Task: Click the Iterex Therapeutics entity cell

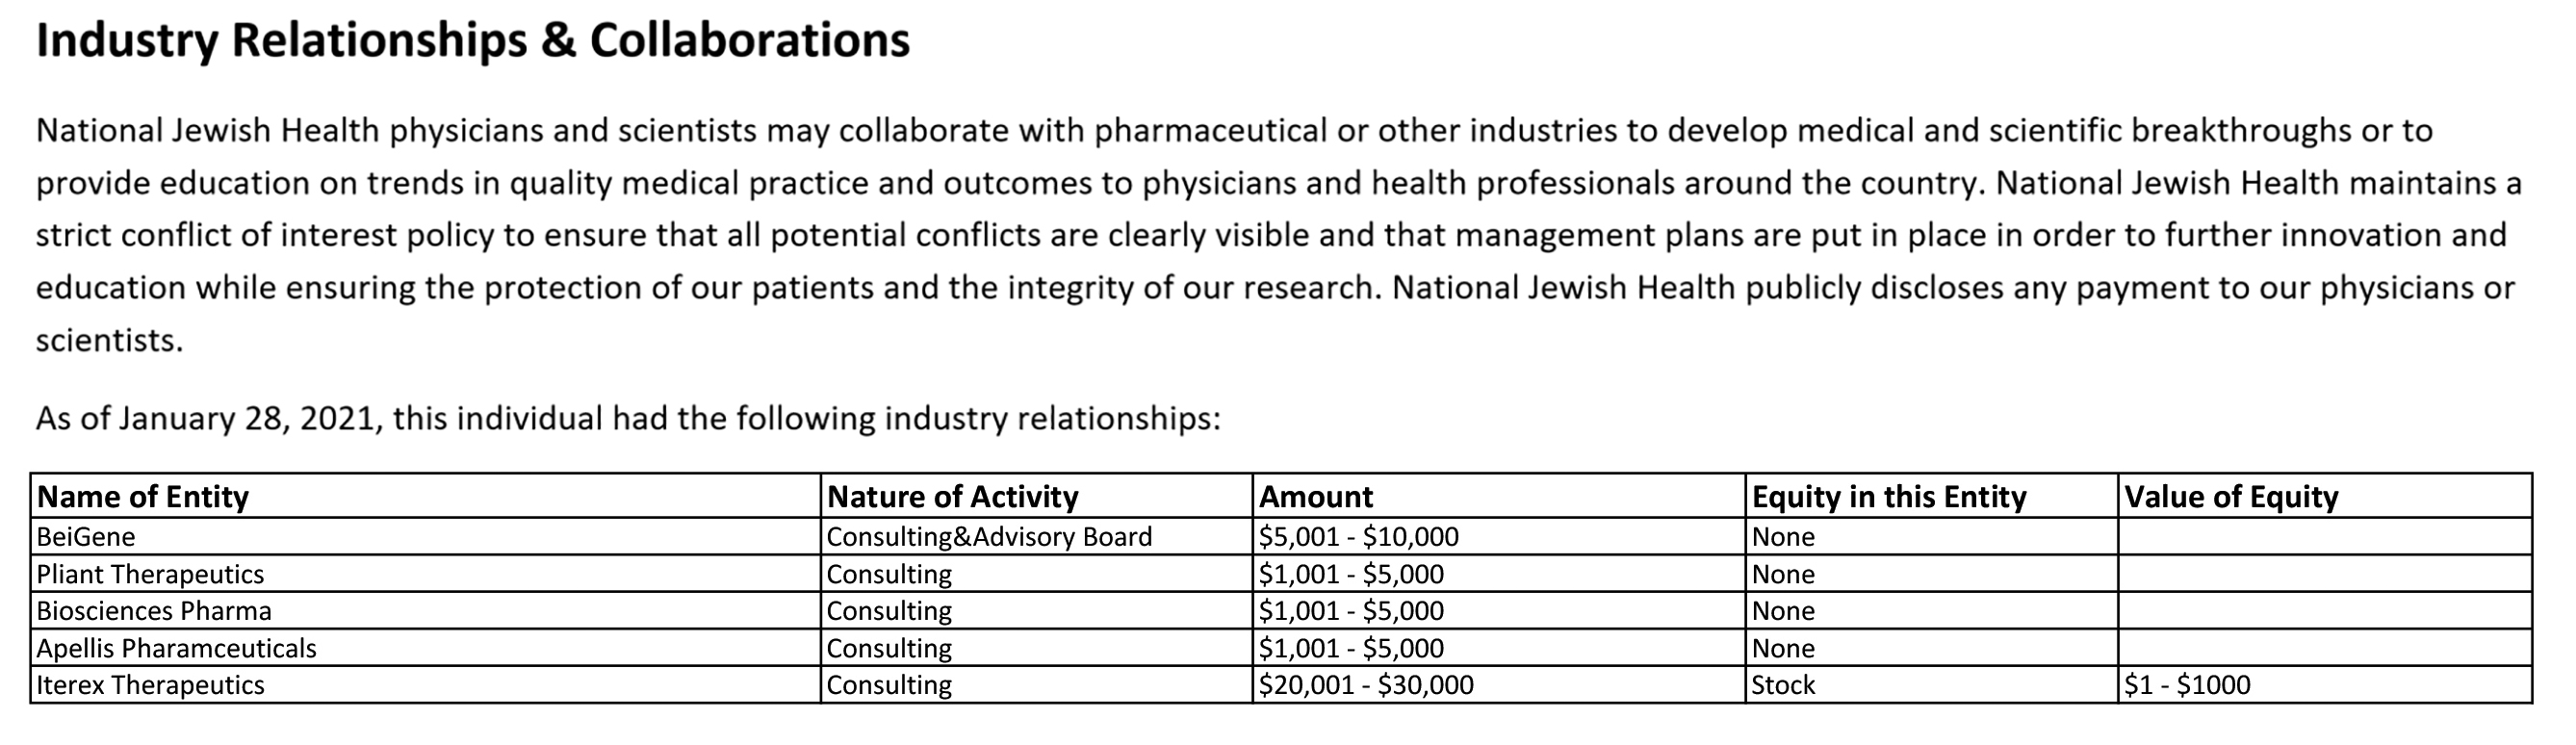Action: (x=150, y=685)
